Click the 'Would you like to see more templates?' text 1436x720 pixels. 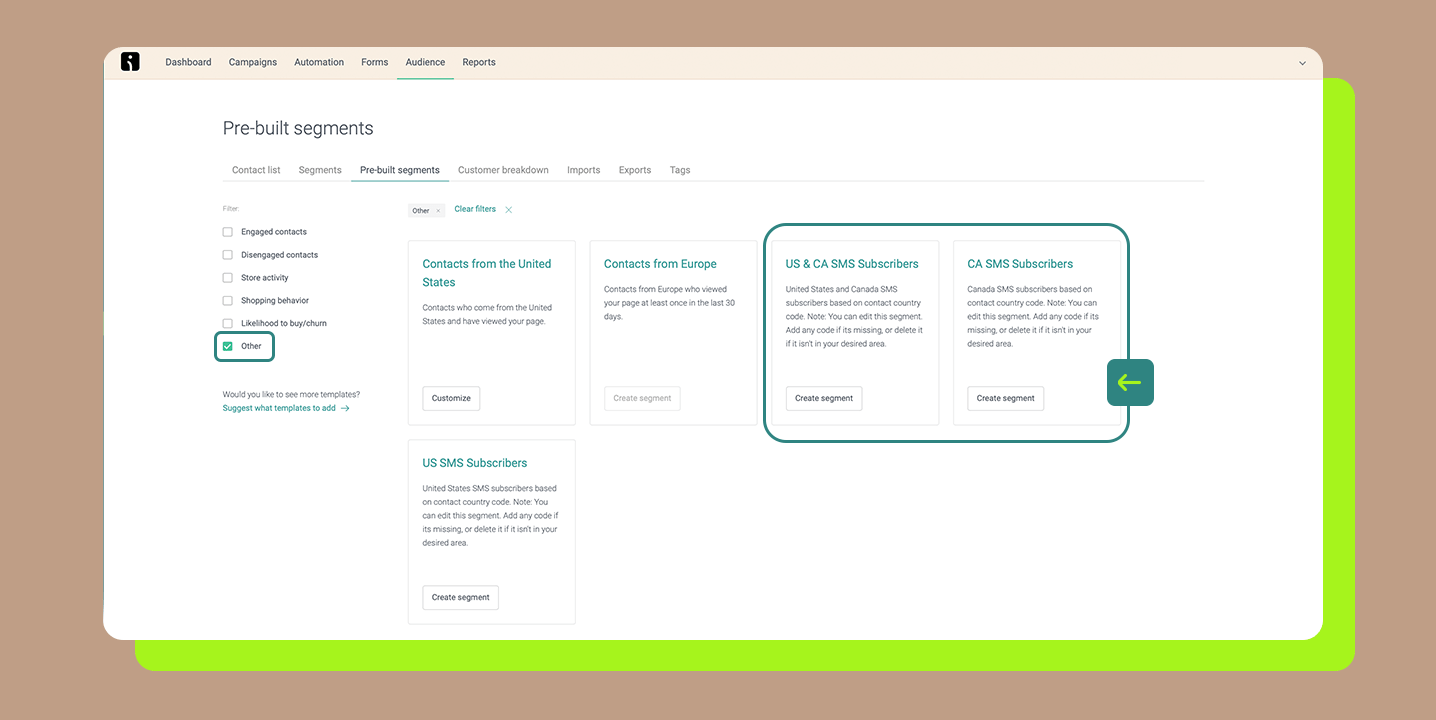[291, 394]
